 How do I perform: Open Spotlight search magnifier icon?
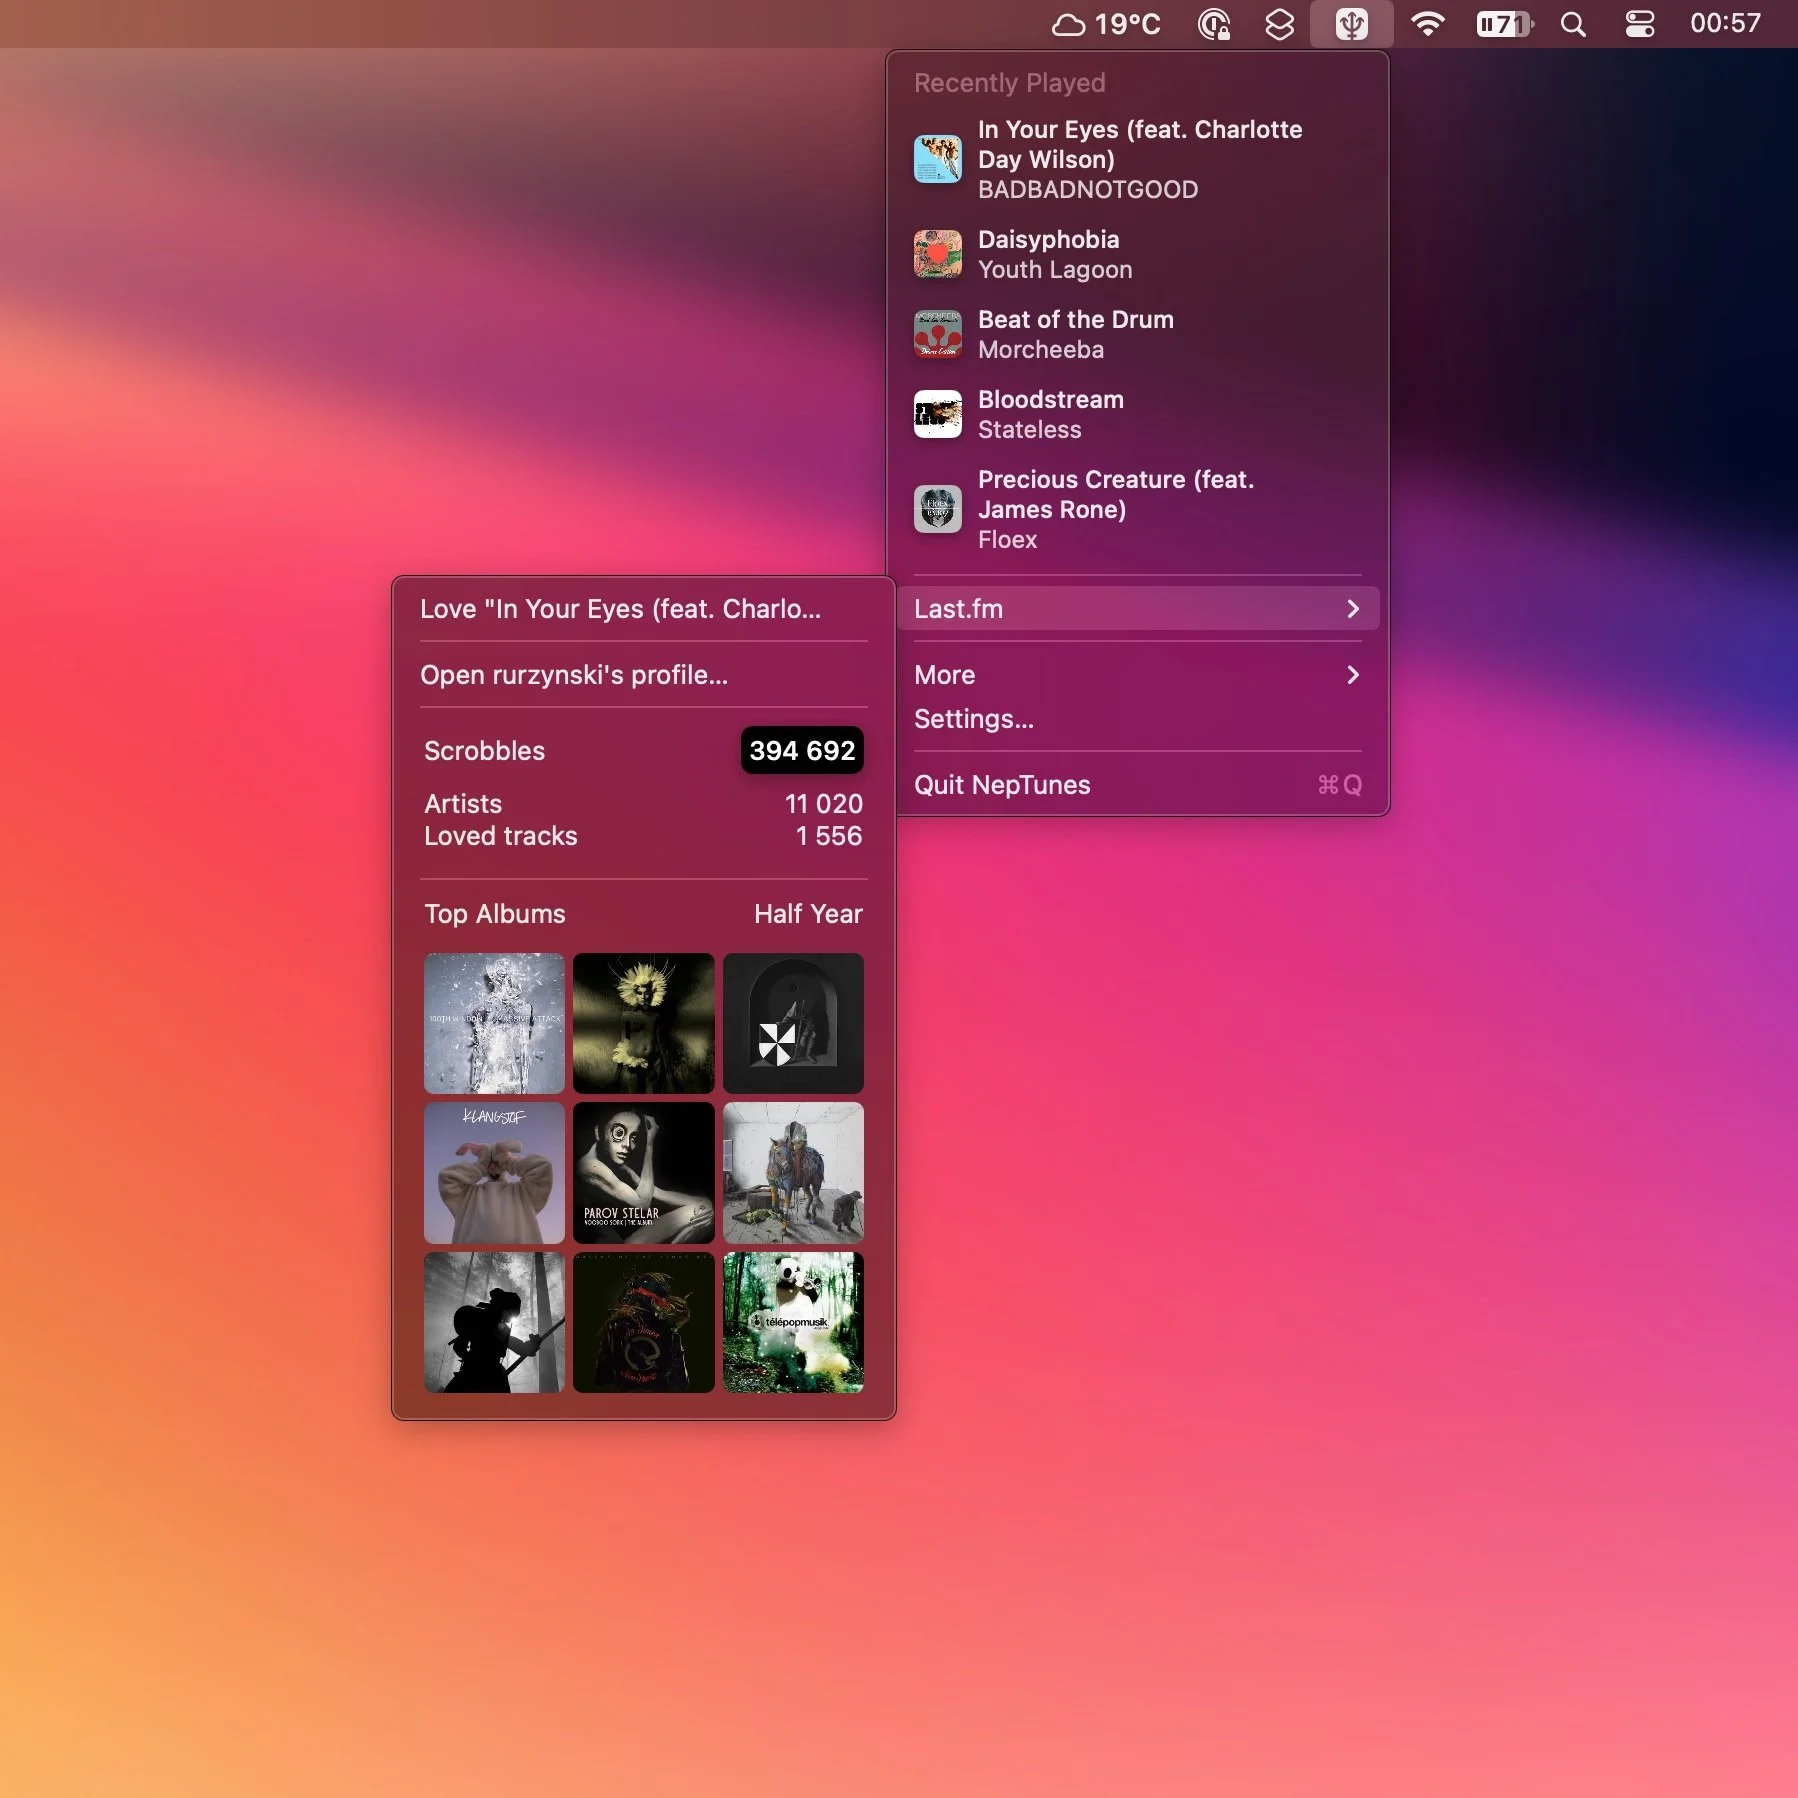tap(1573, 24)
